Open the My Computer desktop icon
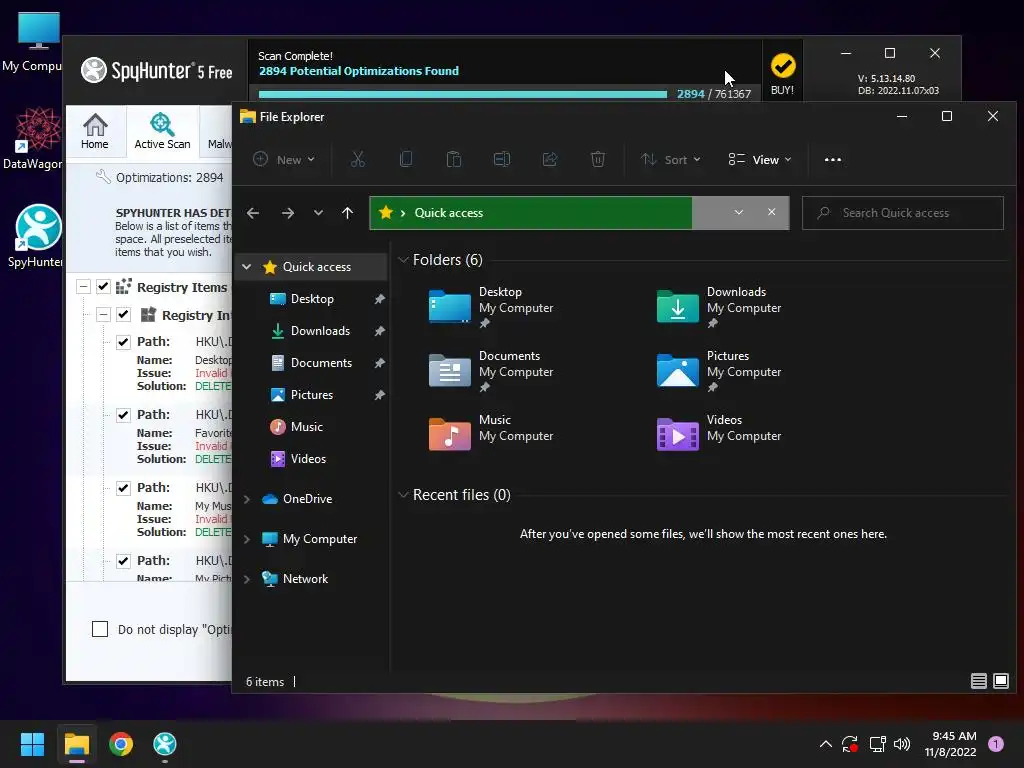The width and height of the screenshot is (1024, 768). pyautogui.click(x=34, y=42)
